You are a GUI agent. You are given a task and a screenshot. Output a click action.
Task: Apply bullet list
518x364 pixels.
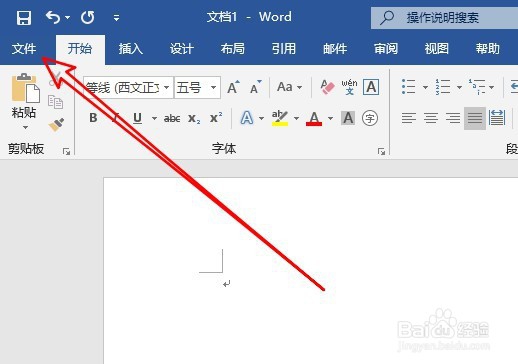coord(409,87)
